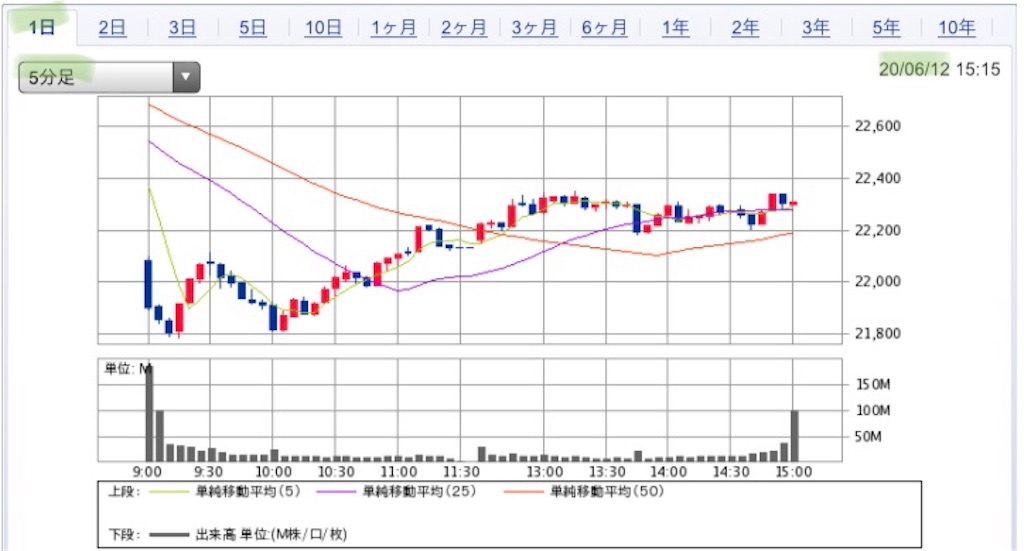1024x551 pixels.
Task: View the 1ヶ月 chart range
Action: click(x=393, y=27)
